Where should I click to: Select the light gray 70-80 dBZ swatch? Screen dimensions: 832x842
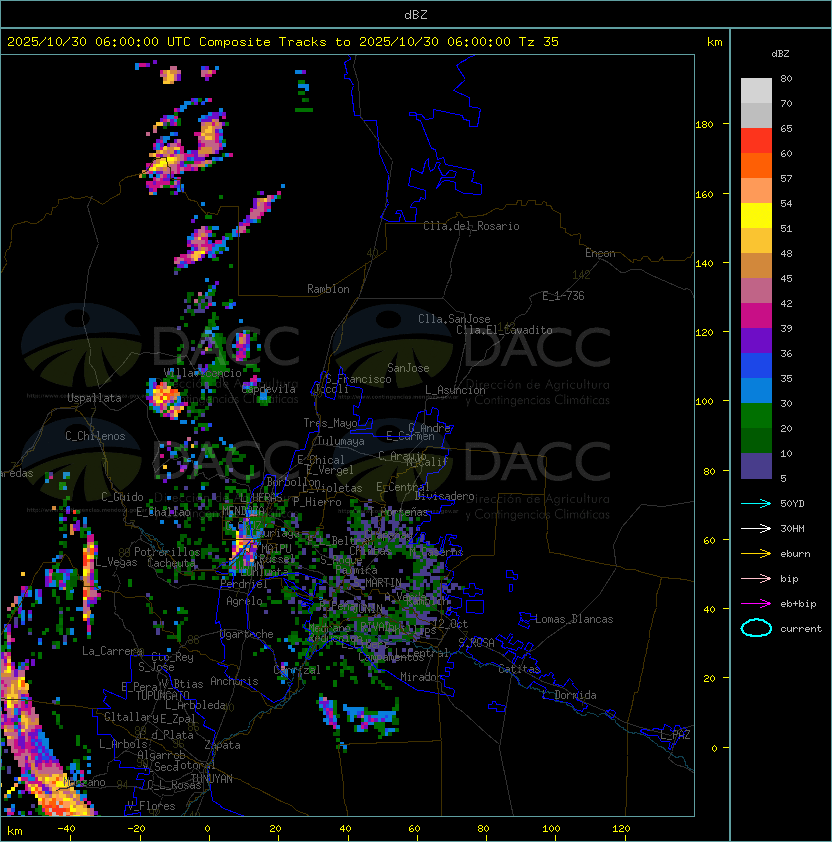[x=756, y=90]
